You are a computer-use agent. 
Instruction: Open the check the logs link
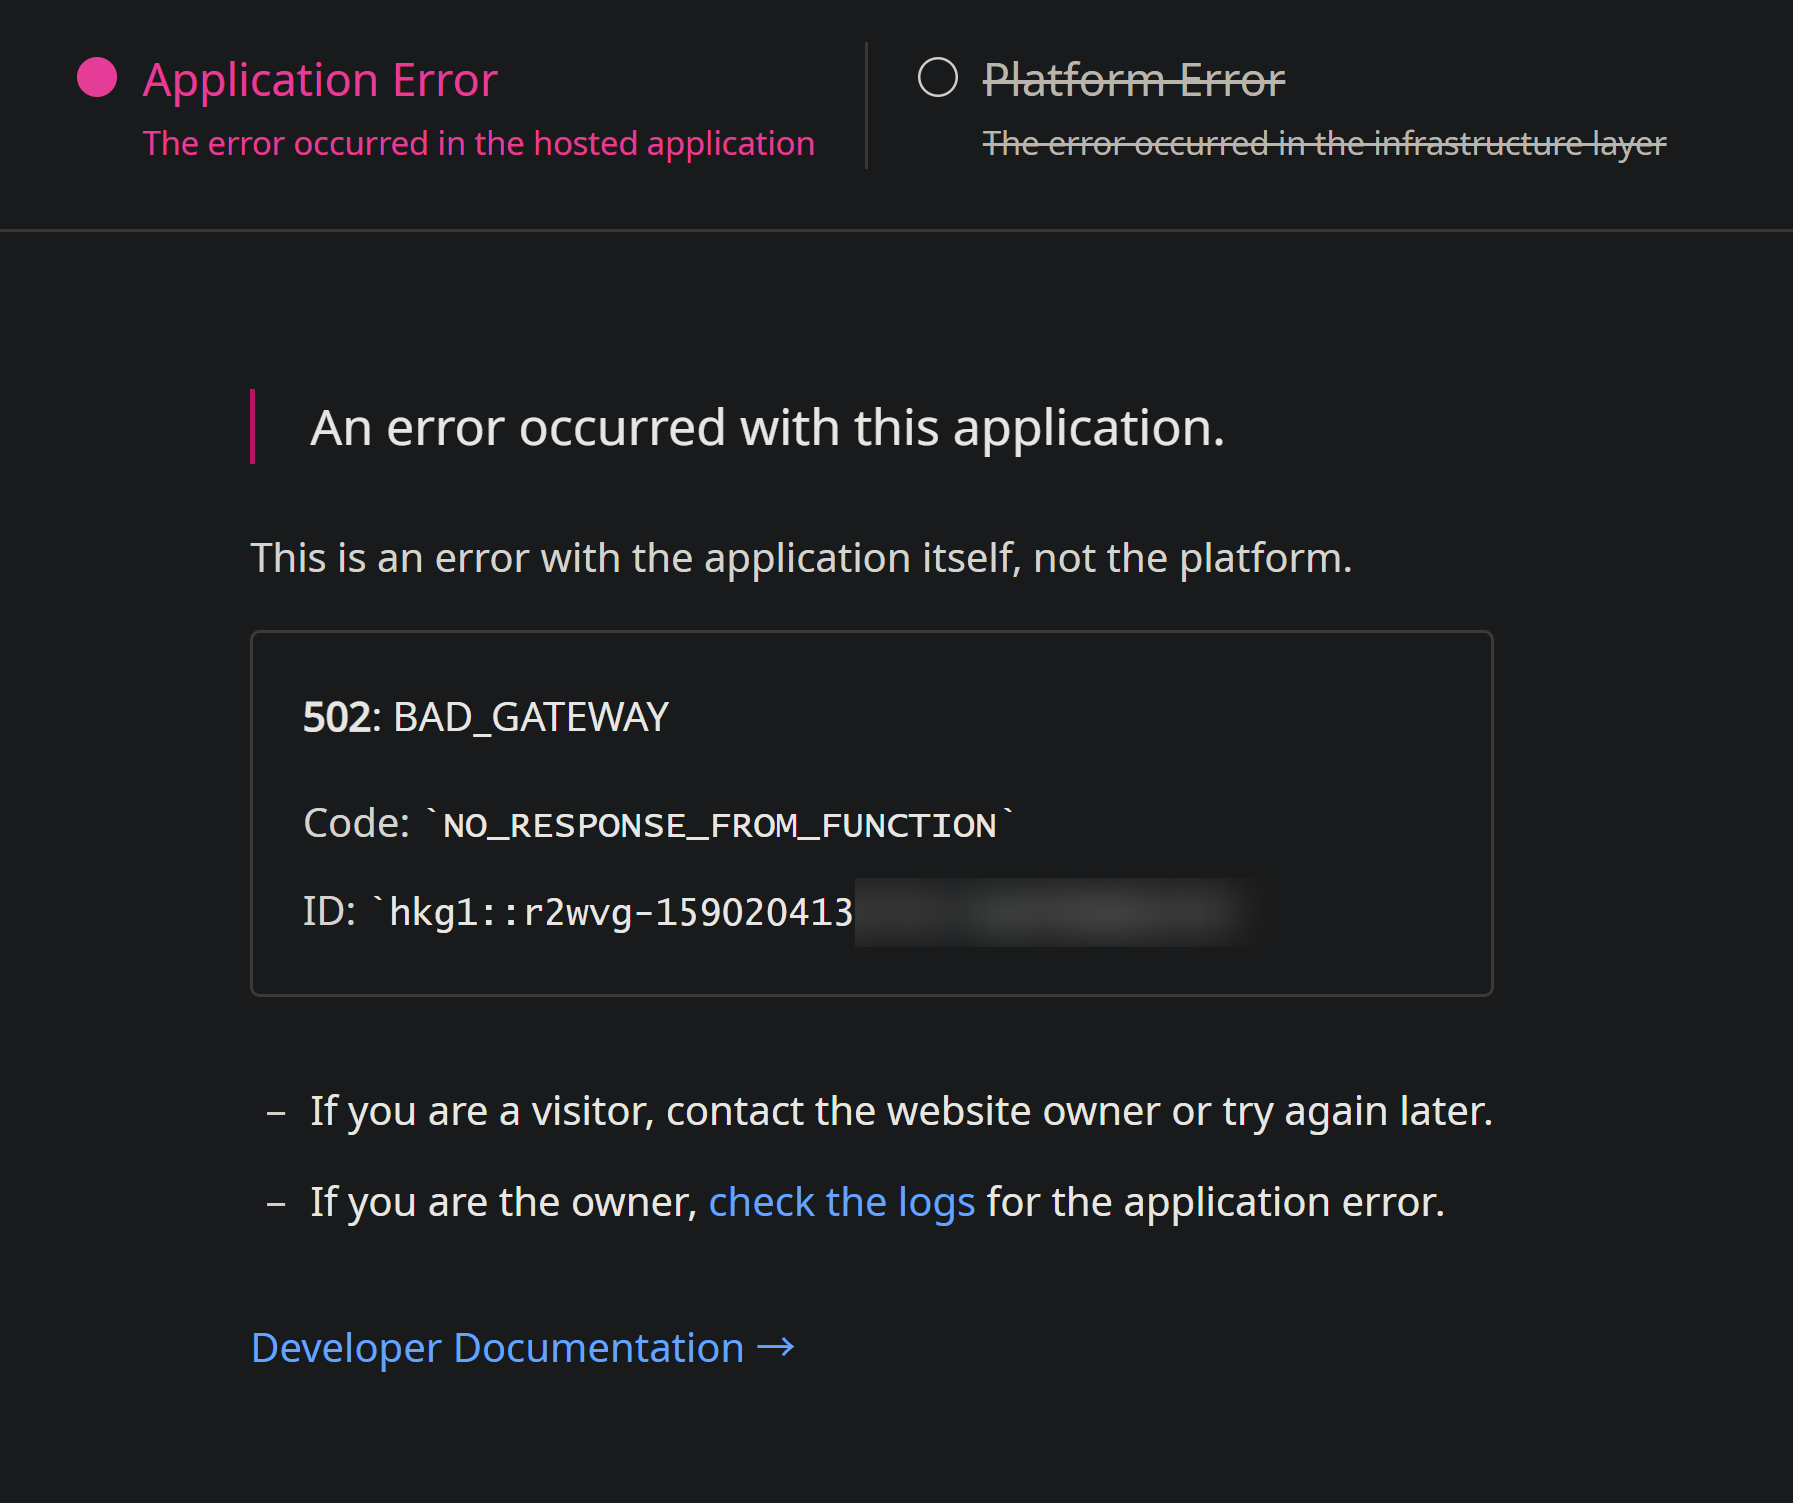[x=841, y=1201]
